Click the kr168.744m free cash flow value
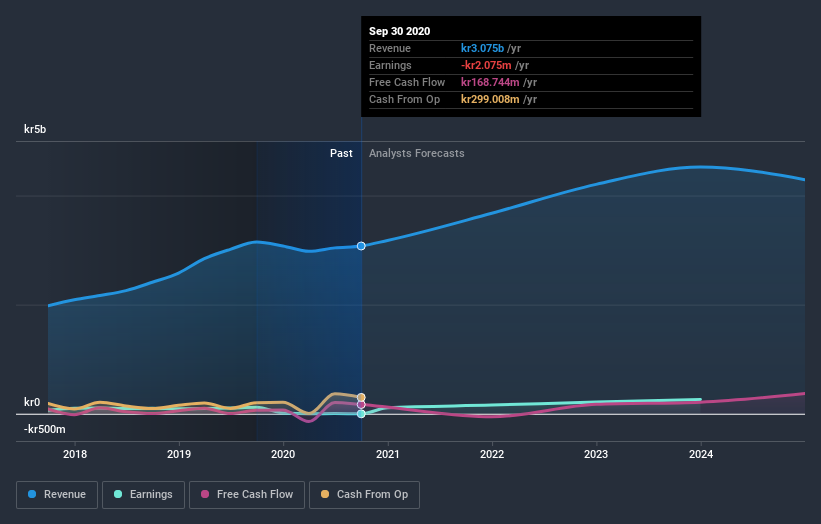Screen dimensions: 821x524 (x=490, y=82)
